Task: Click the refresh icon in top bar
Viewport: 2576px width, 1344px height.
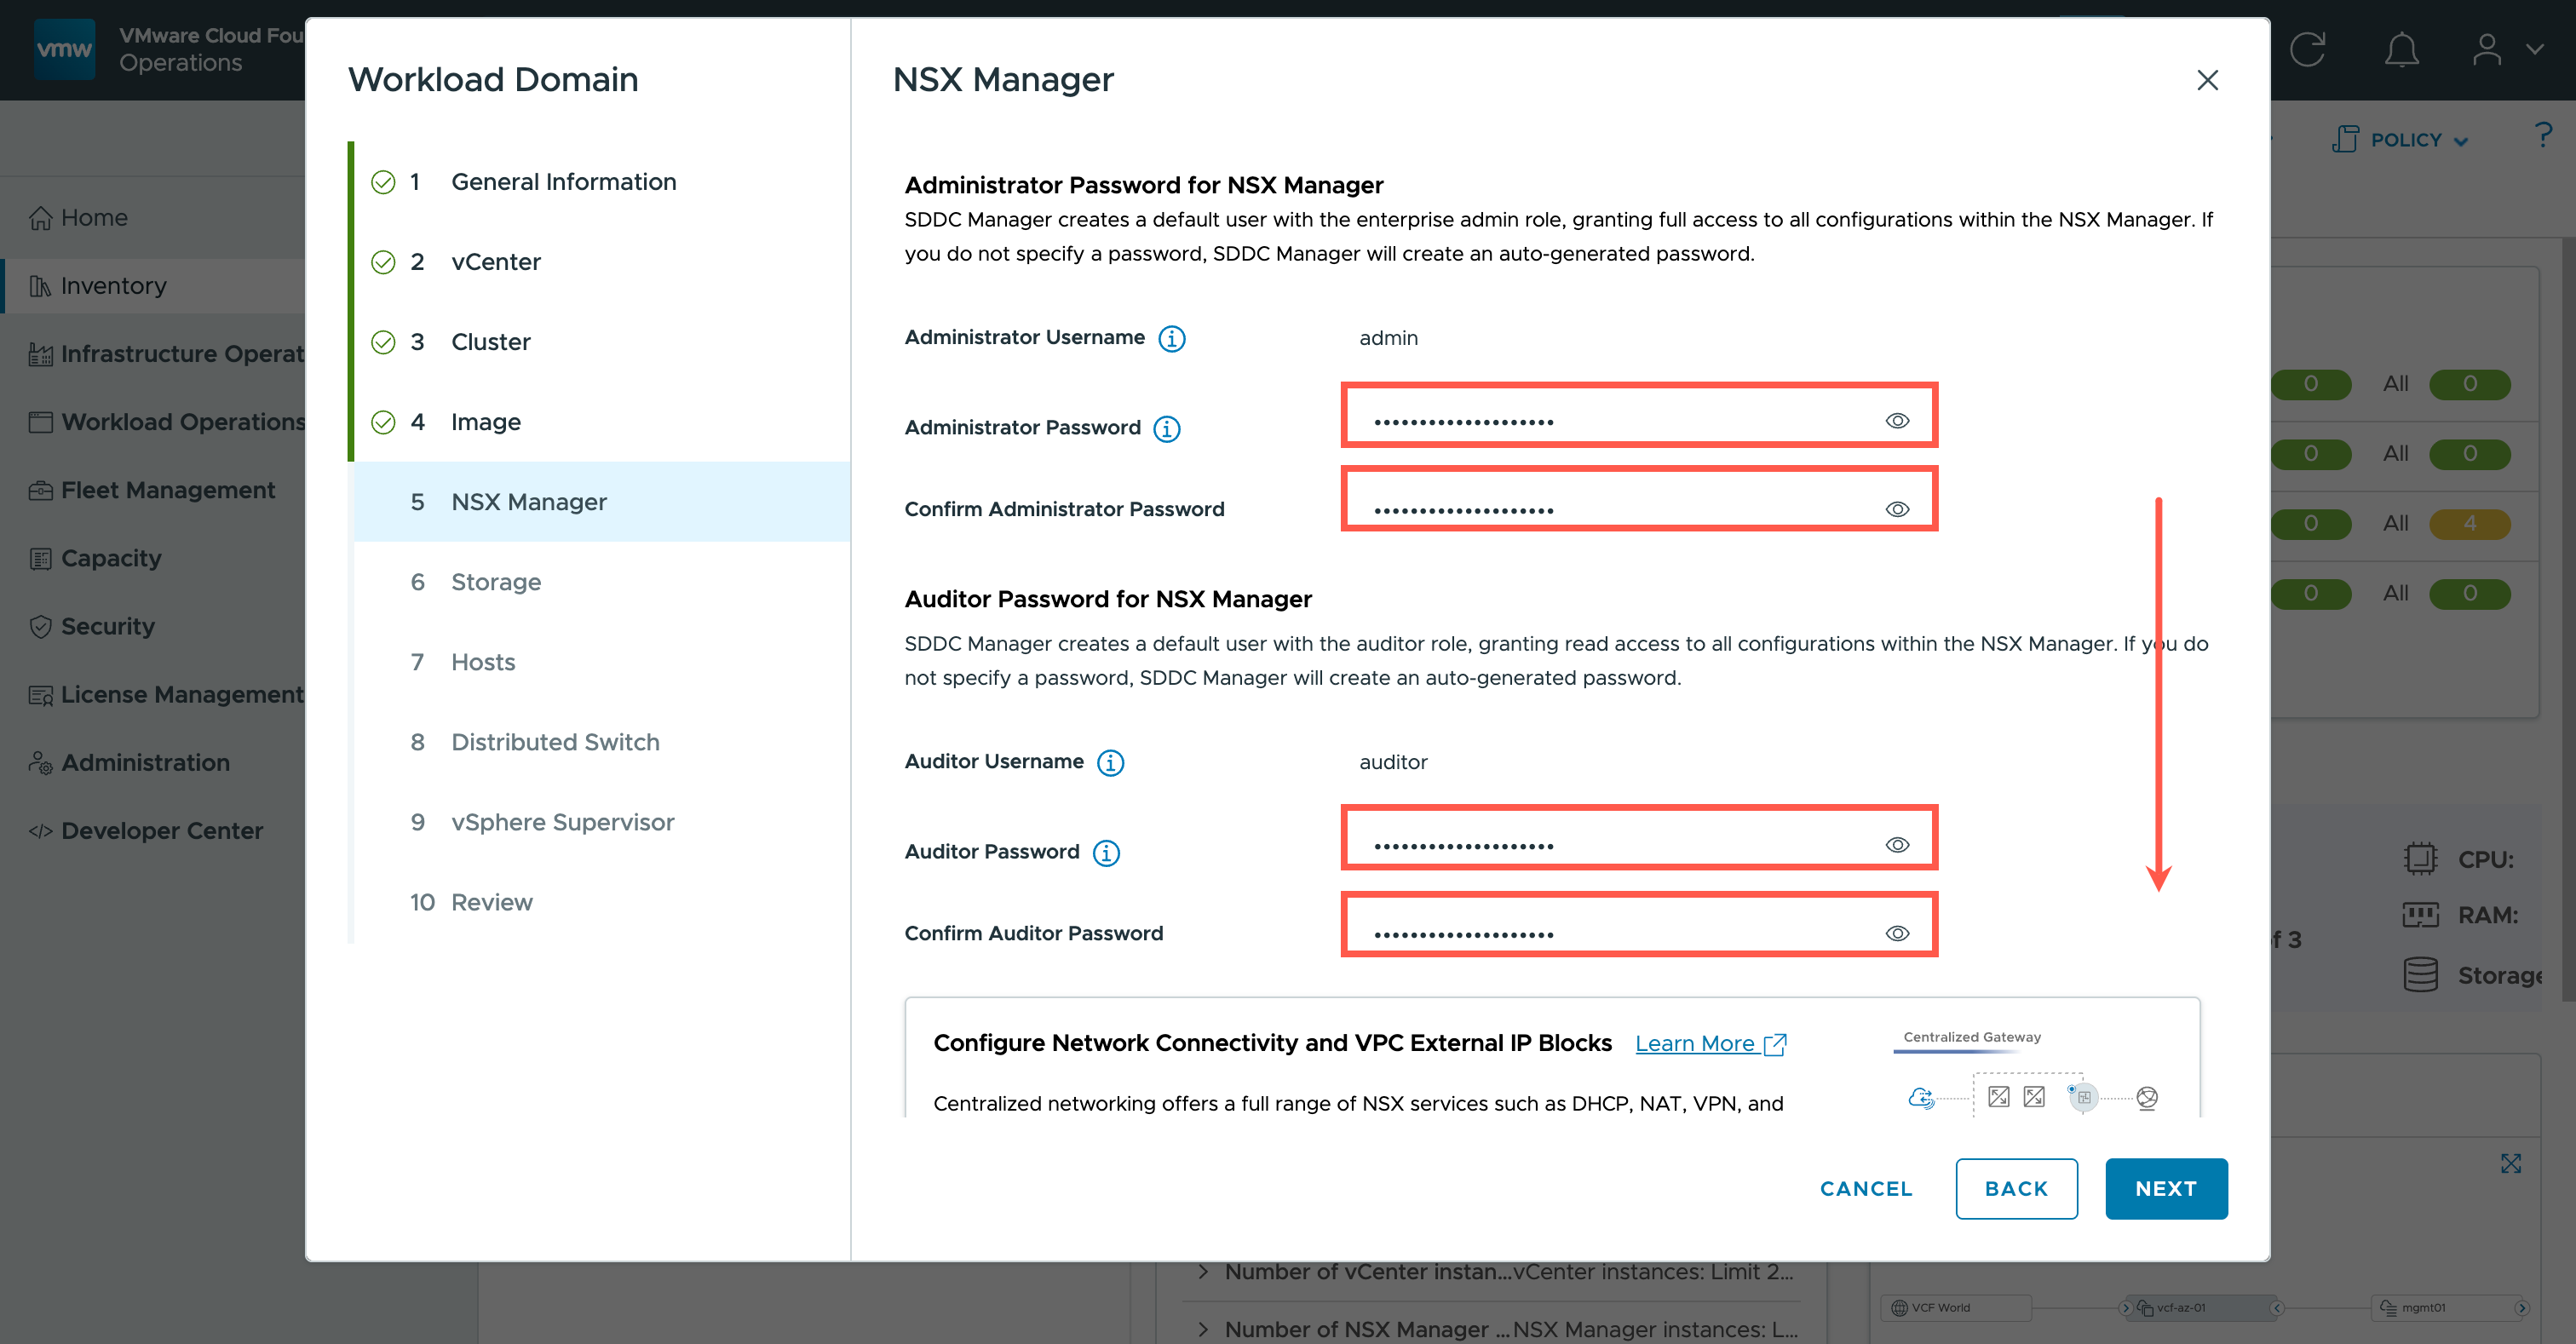Action: (2307, 48)
